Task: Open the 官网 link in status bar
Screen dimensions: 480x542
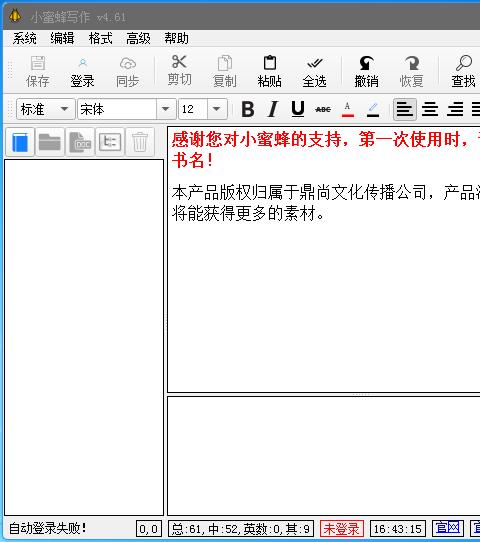Action: click(448, 528)
